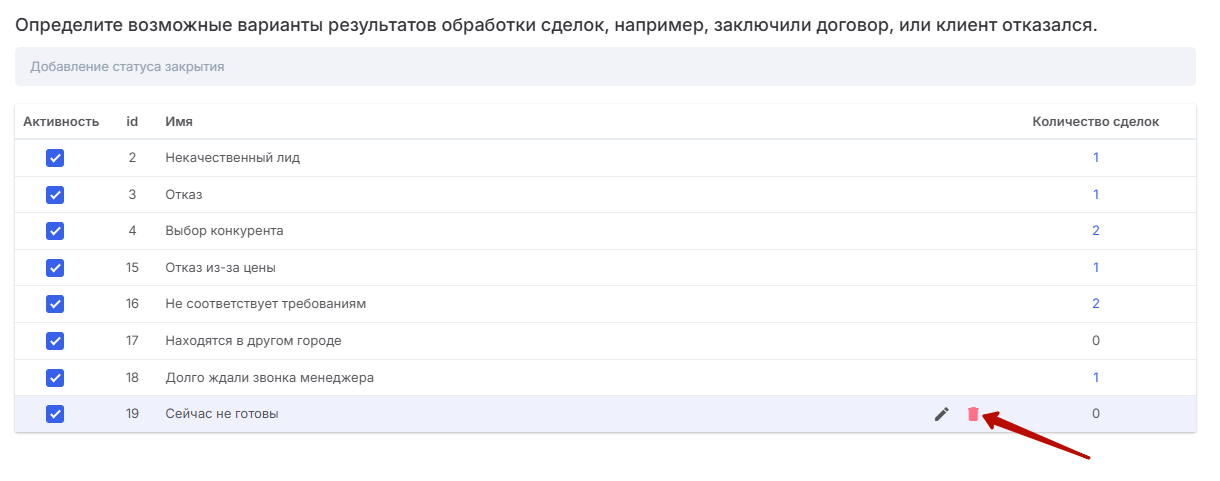Toggle checkbox for Отказ из-за цены
The height and width of the screenshot is (481, 1220).
click(x=55, y=268)
